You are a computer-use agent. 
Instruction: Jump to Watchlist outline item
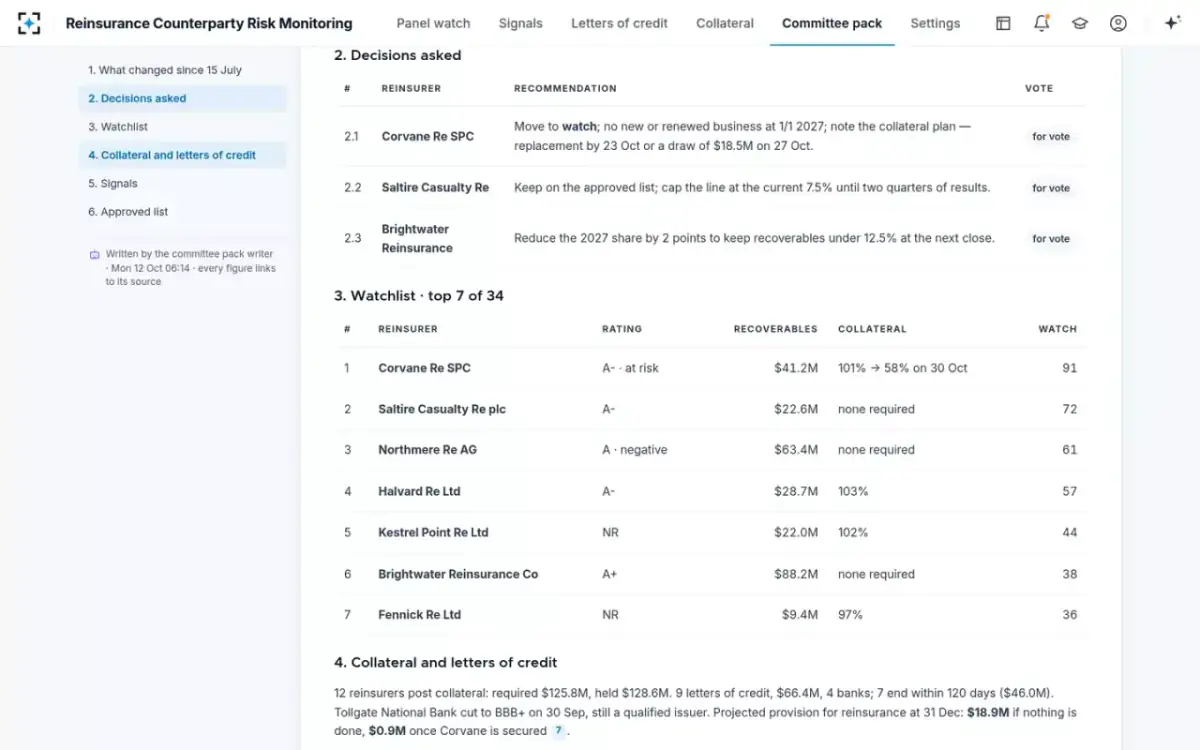point(182,127)
